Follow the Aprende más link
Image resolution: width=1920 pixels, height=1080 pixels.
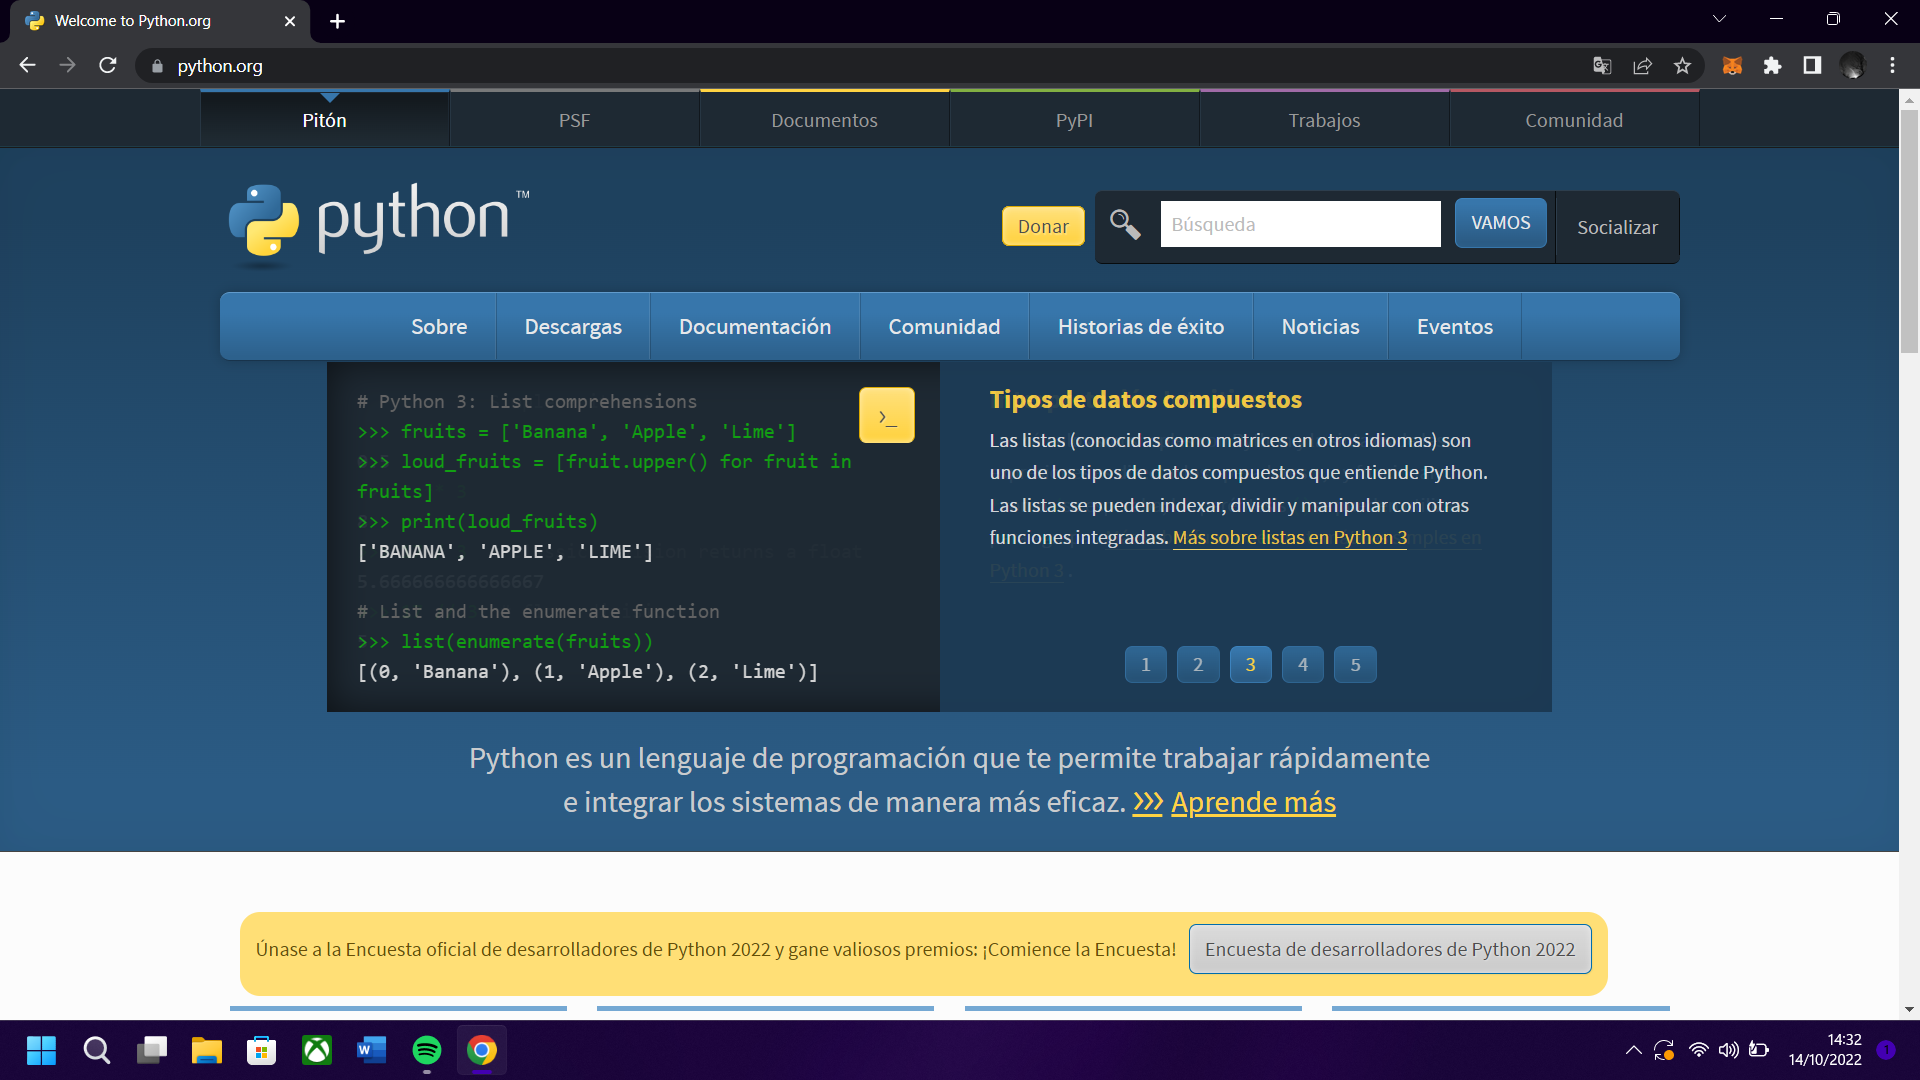[1253, 802]
